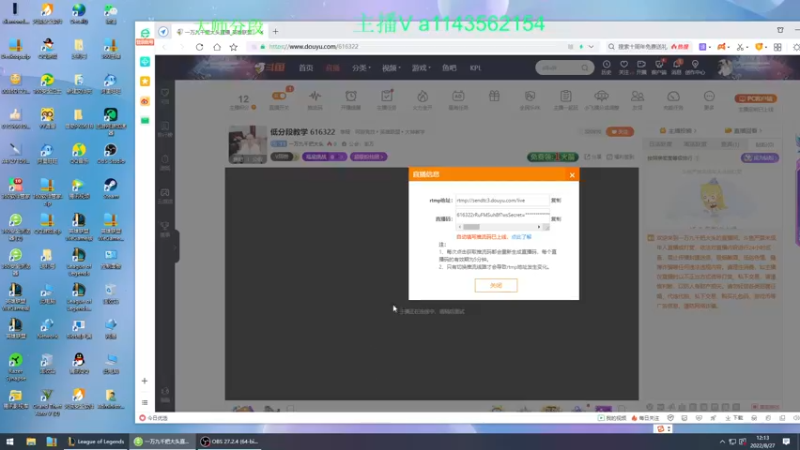The width and height of the screenshot is (800, 450).
Task: Expand the 视频 navigation menu
Action: click(391, 68)
